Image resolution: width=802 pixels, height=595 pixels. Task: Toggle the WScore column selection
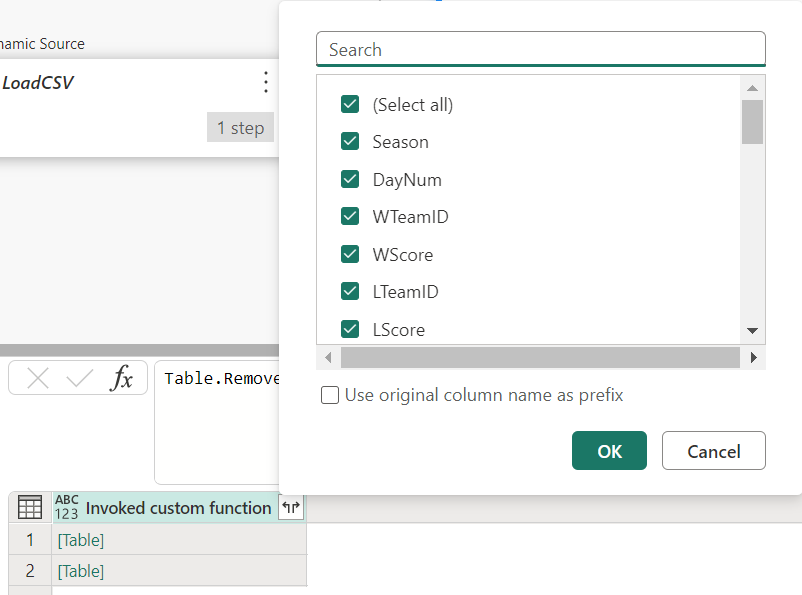(x=350, y=254)
